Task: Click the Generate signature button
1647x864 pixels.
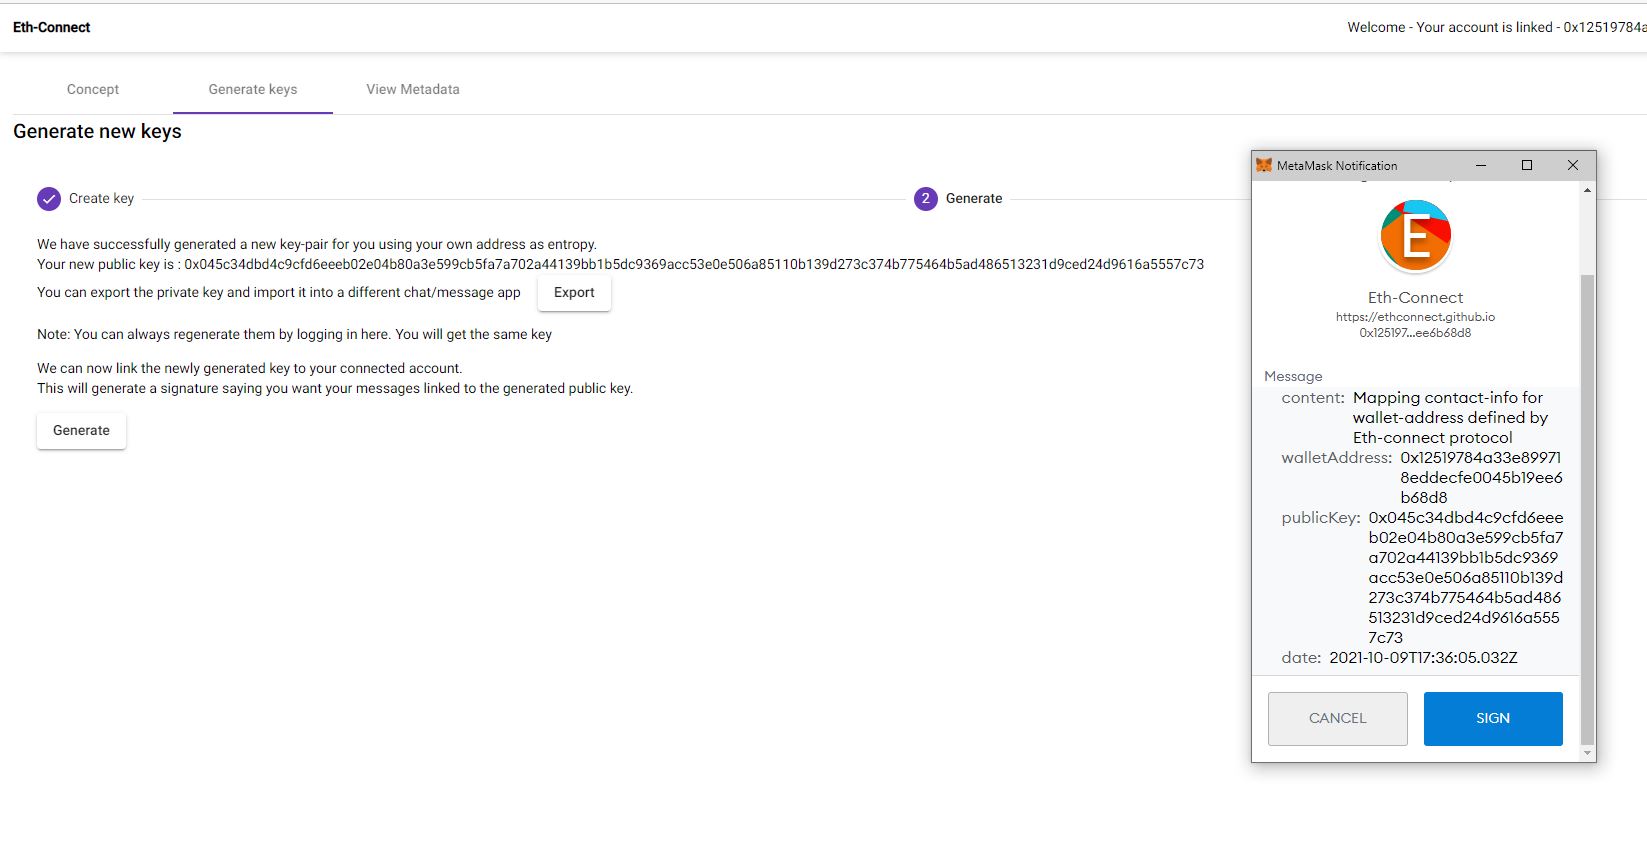Action: 81,431
